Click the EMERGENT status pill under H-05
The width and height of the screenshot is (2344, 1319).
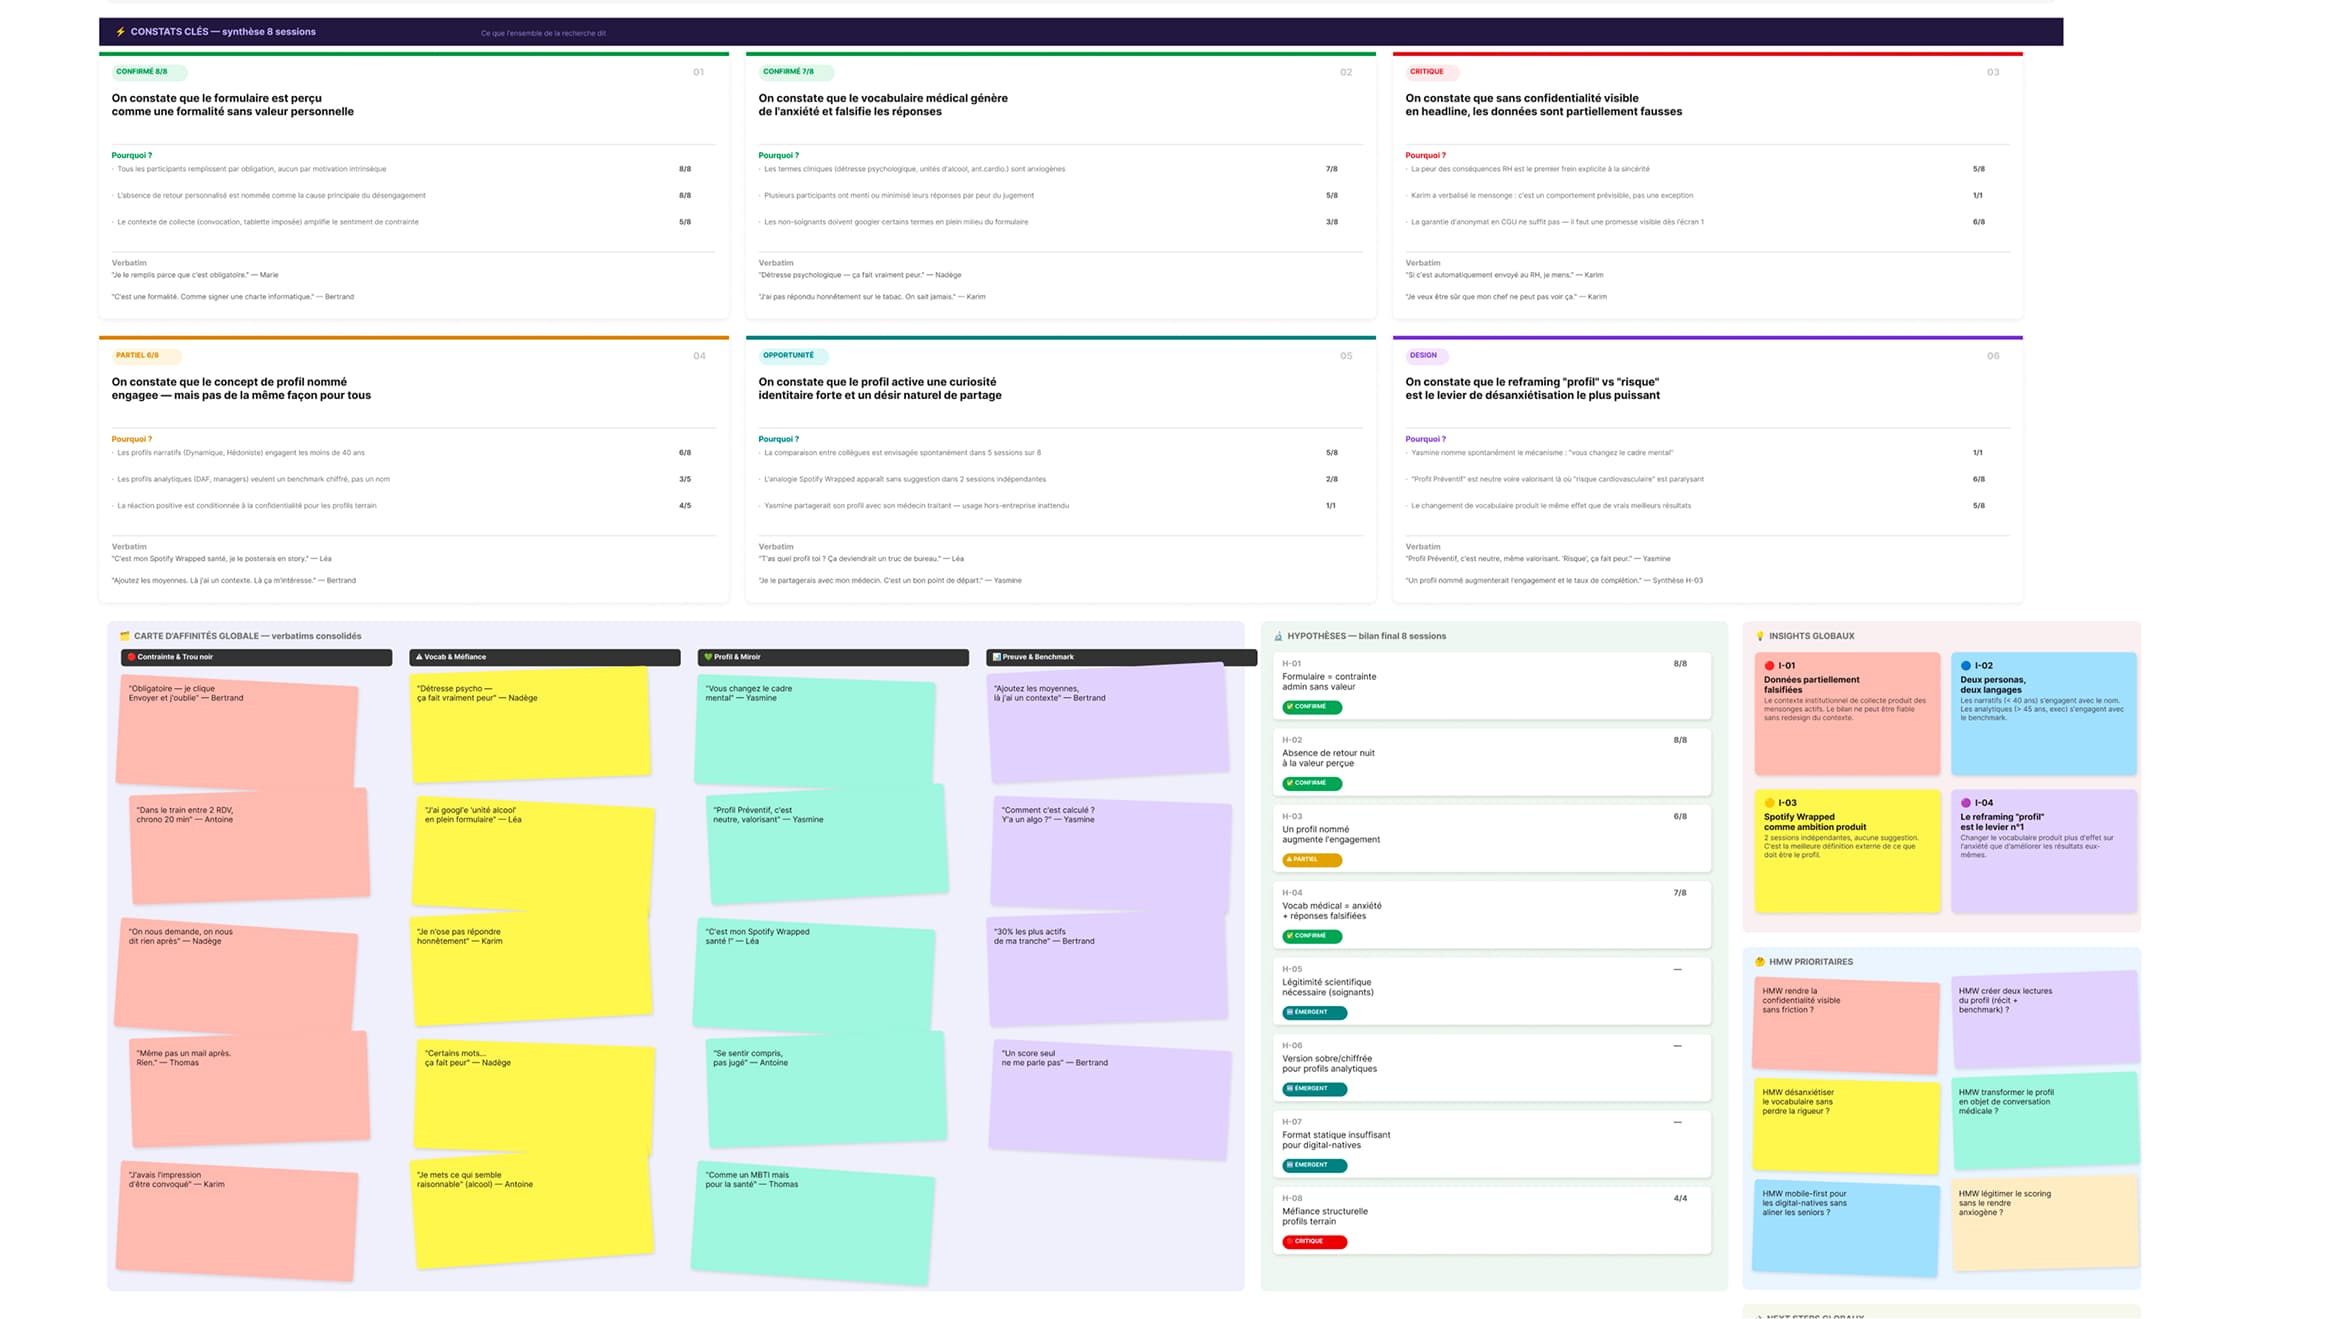[1314, 1013]
